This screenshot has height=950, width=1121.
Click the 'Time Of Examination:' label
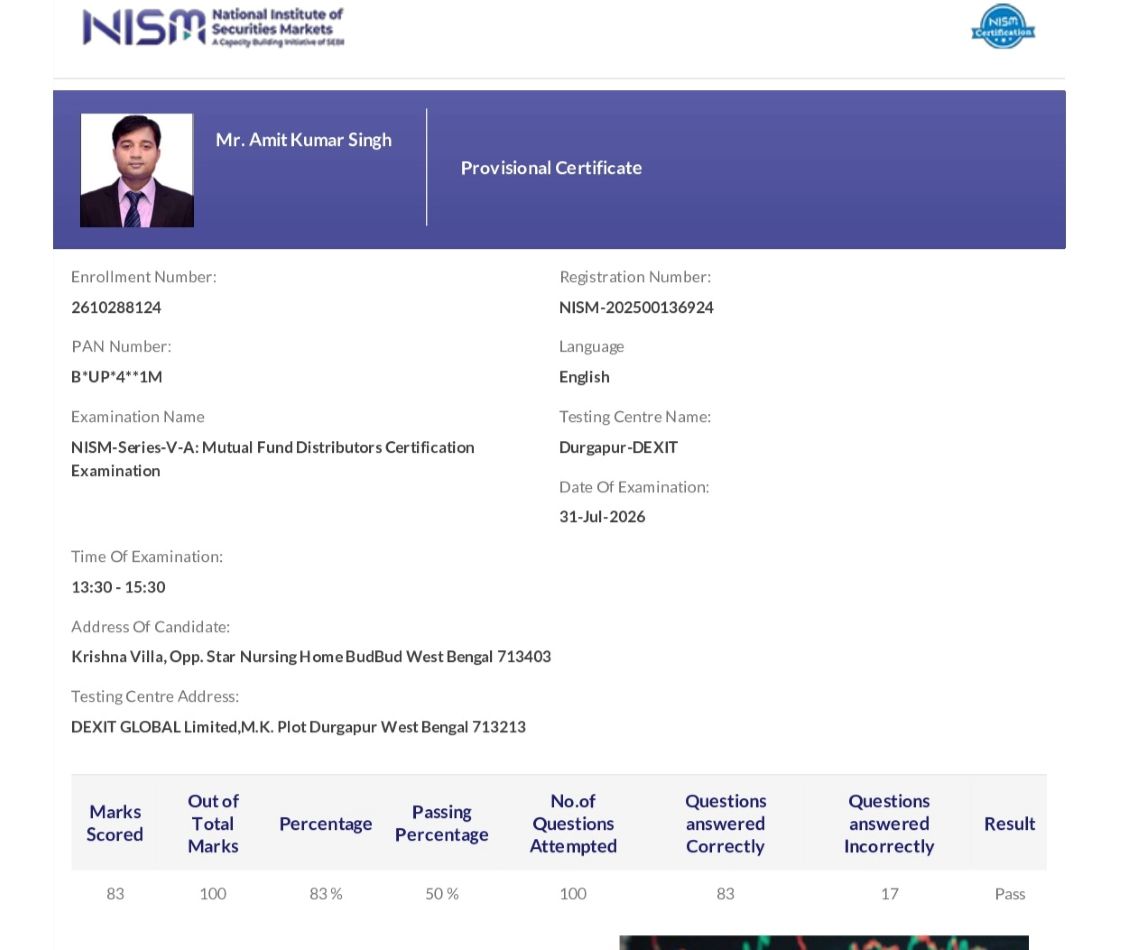[147, 557]
